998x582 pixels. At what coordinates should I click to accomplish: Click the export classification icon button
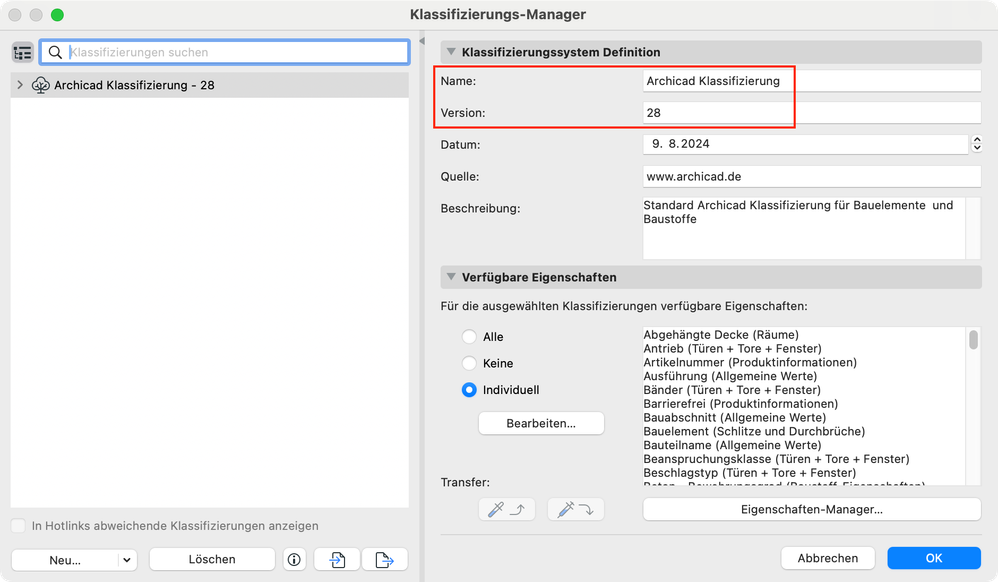(385, 560)
